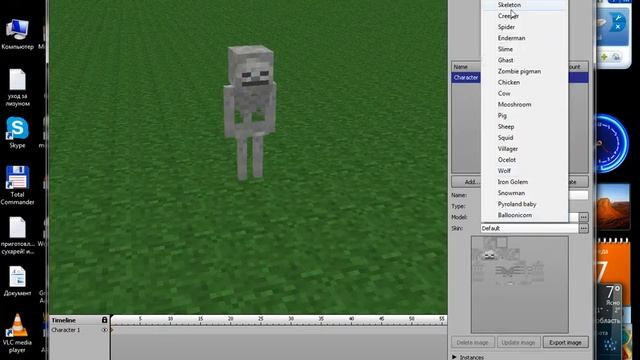640x360 pixels.
Task: Open the Документ desktop file
Action: coord(17,282)
